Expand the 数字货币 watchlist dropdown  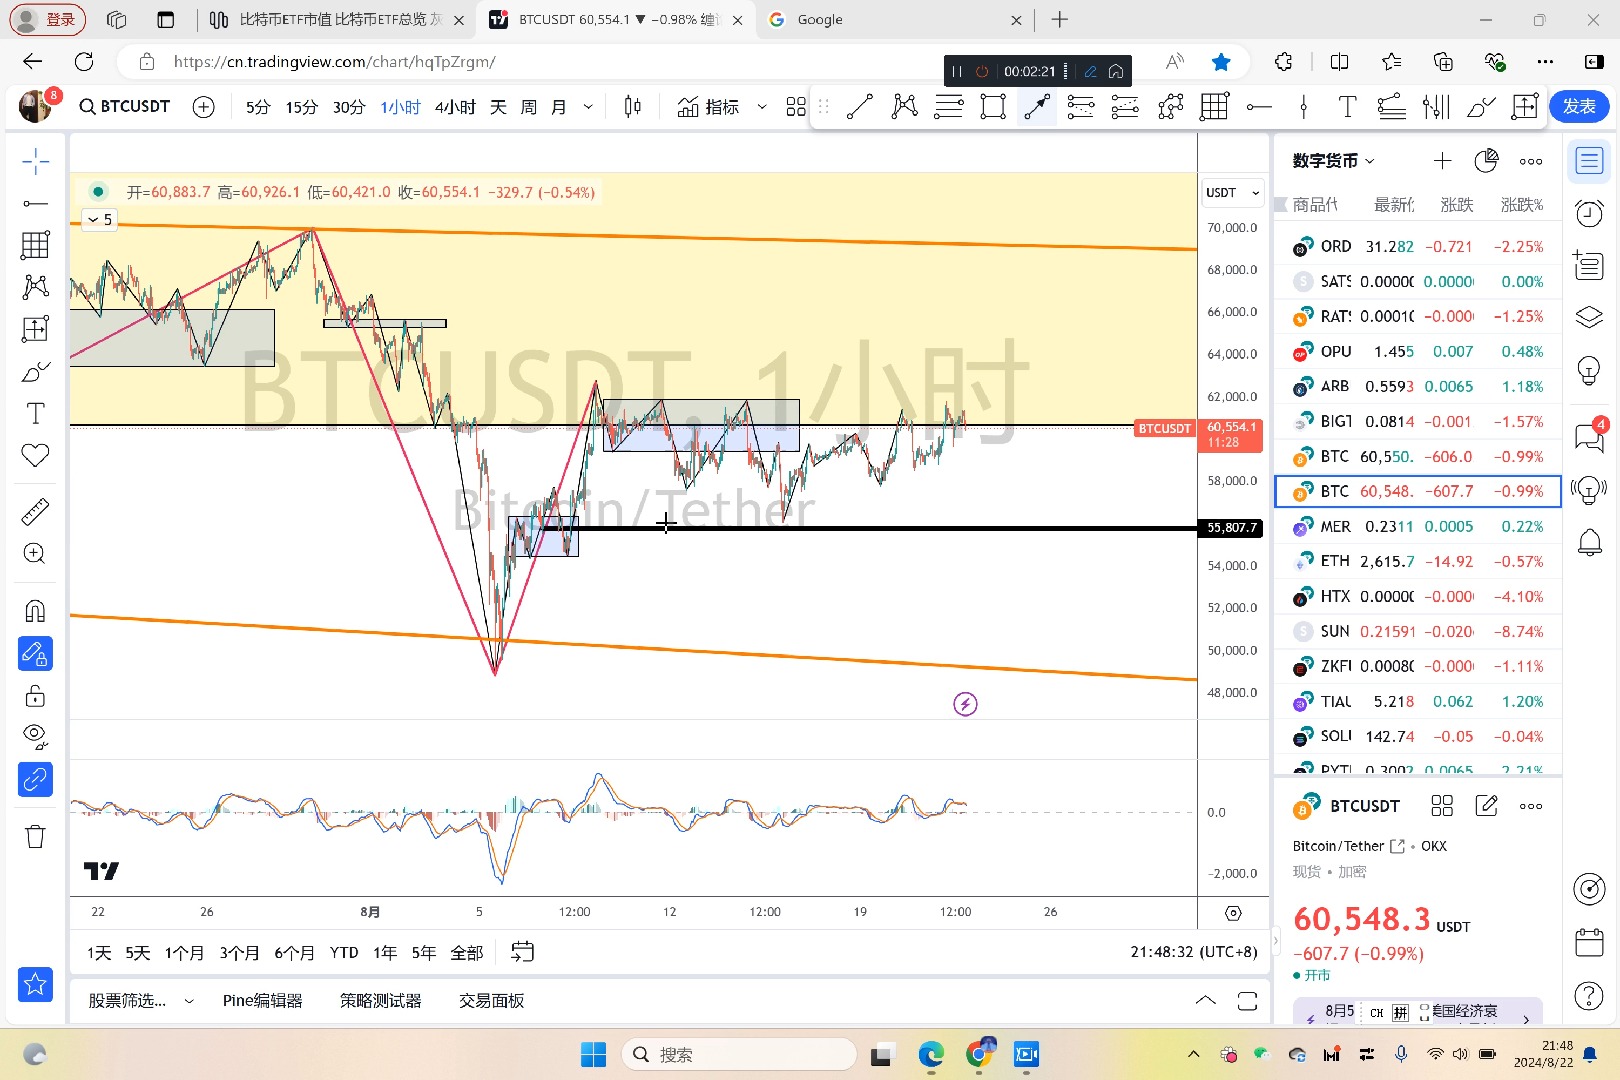pyautogui.click(x=1333, y=161)
